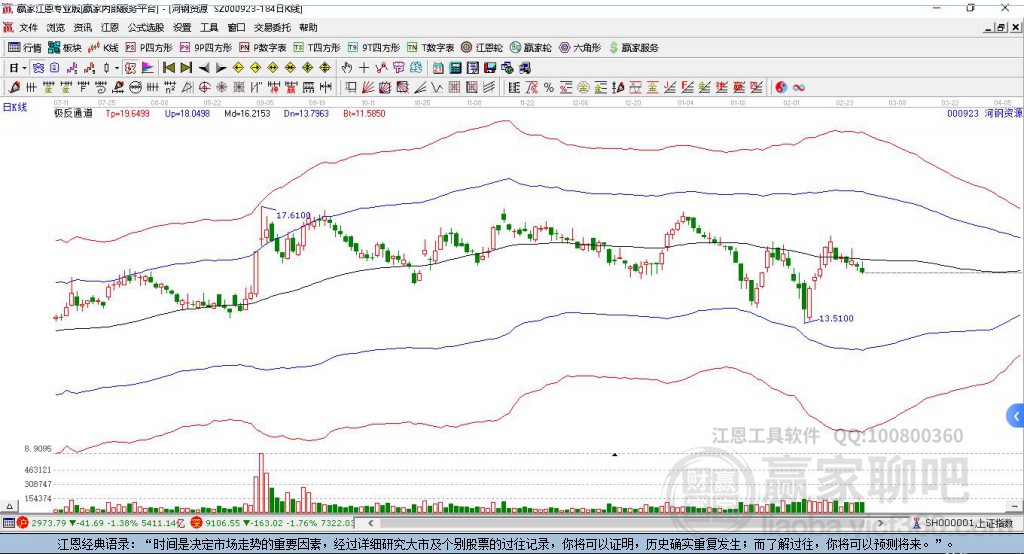Open the 交易委托 menu
The image size is (1024, 554).
pos(272,27)
